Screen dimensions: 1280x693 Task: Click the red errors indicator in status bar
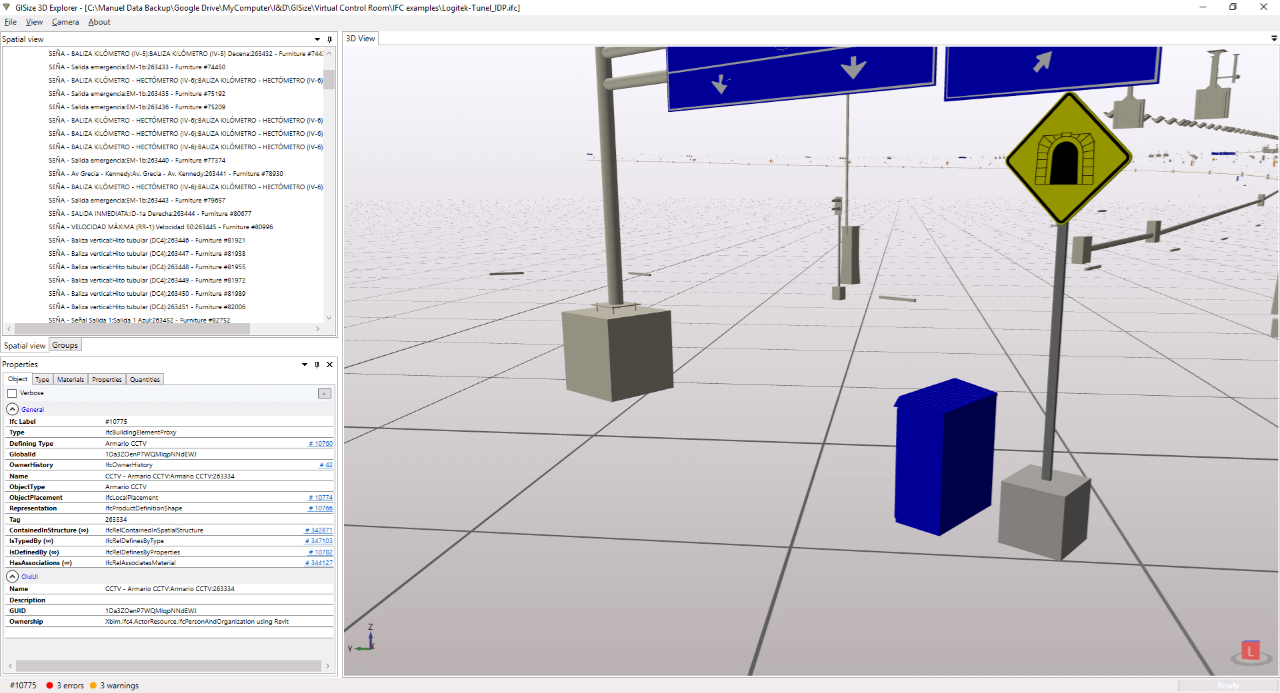click(x=48, y=685)
